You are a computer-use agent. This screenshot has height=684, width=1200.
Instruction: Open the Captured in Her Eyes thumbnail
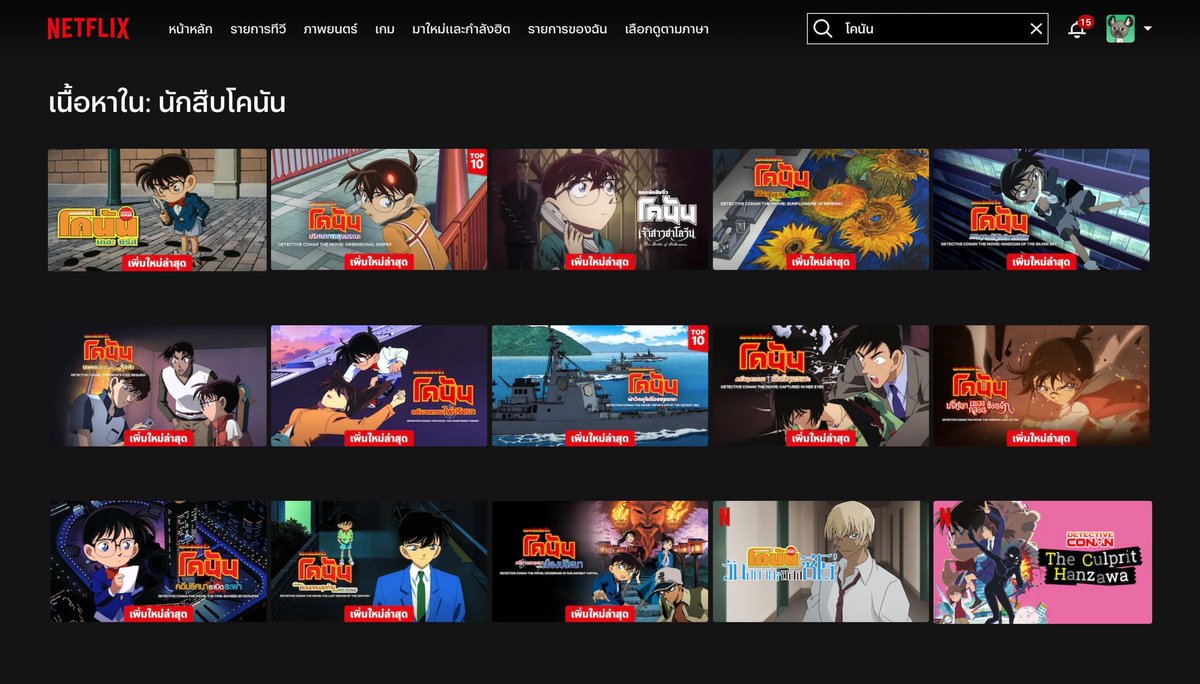click(x=820, y=386)
